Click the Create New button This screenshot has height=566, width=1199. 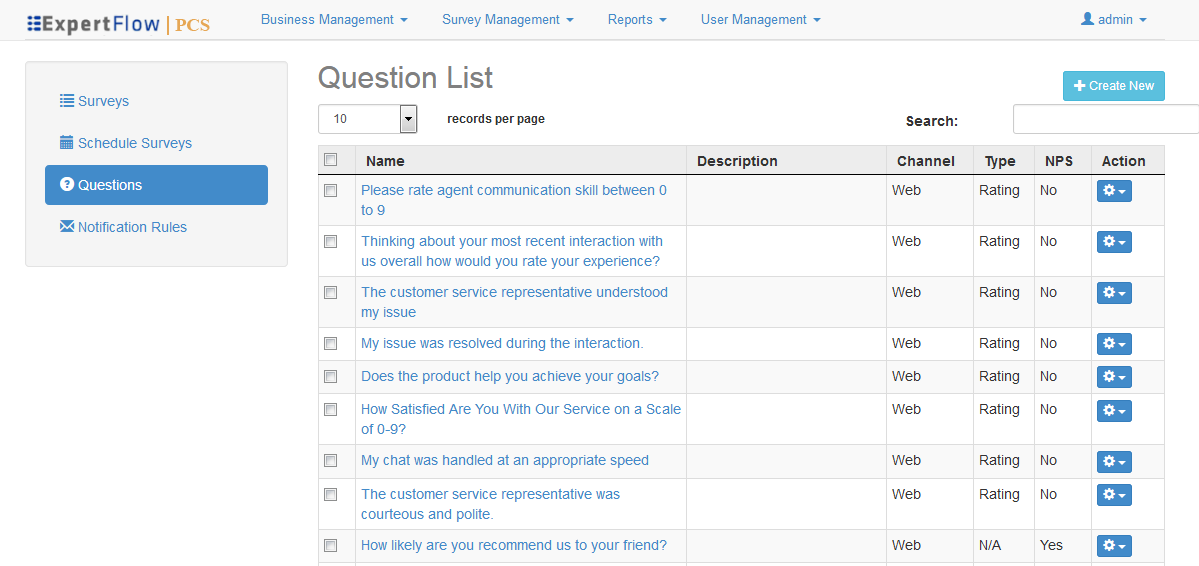pyautogui.click(x=1113, y=86)
